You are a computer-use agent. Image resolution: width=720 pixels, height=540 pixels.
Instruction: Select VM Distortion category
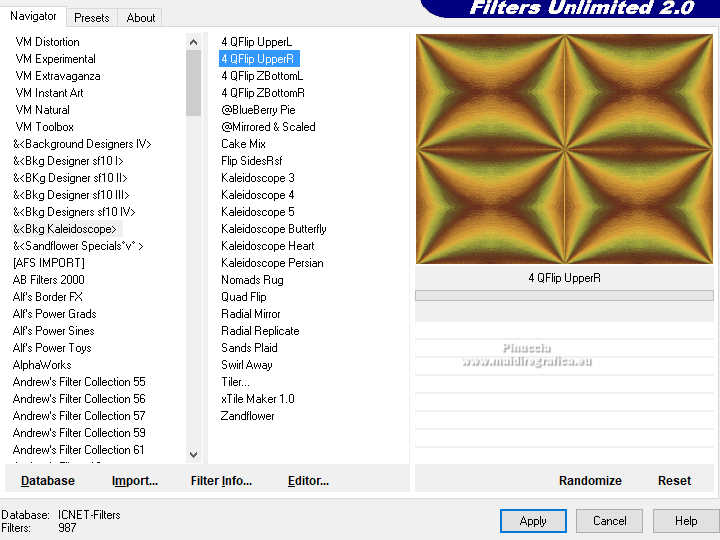coord(47,42)
